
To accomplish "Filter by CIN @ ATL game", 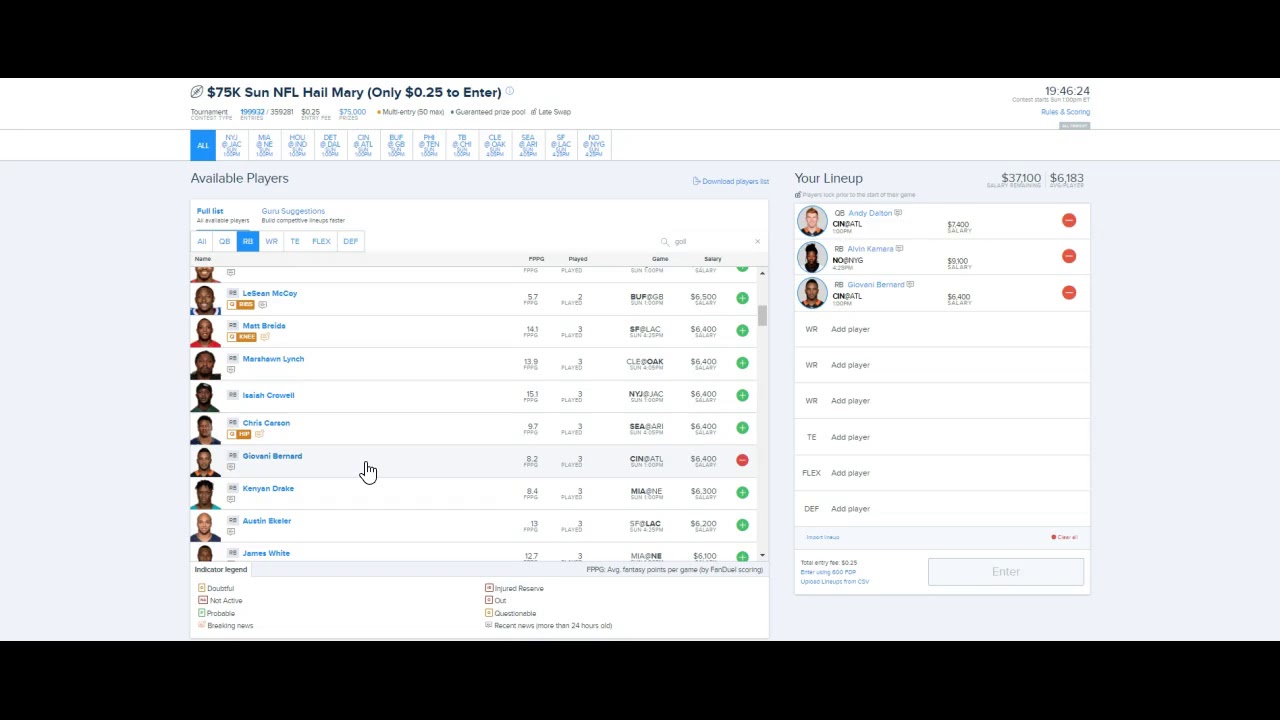I will 363,145.
